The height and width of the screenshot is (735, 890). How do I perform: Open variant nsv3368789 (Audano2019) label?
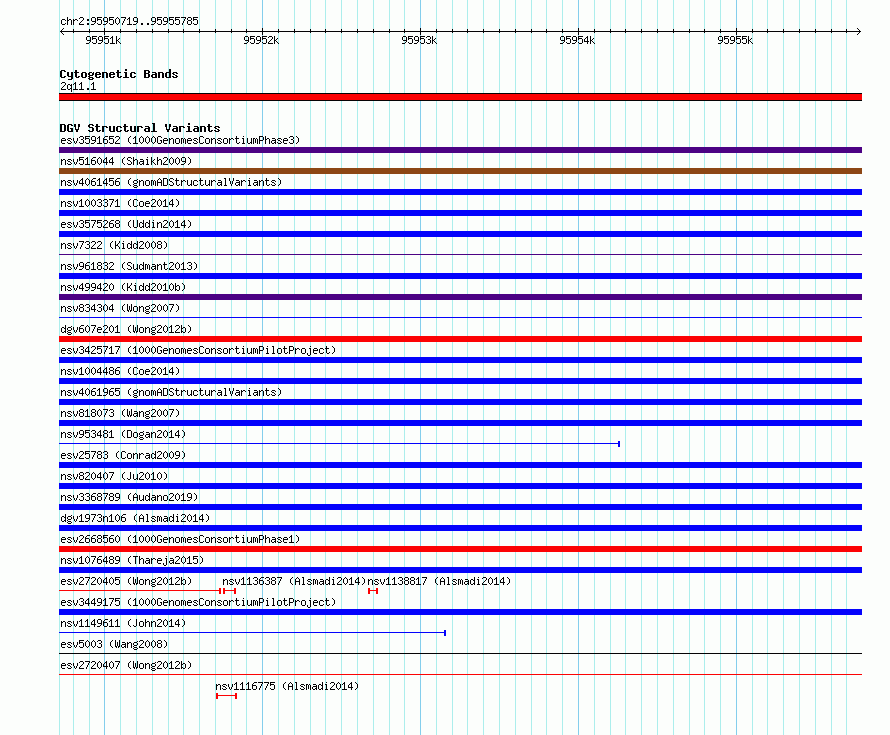[129, 497]
